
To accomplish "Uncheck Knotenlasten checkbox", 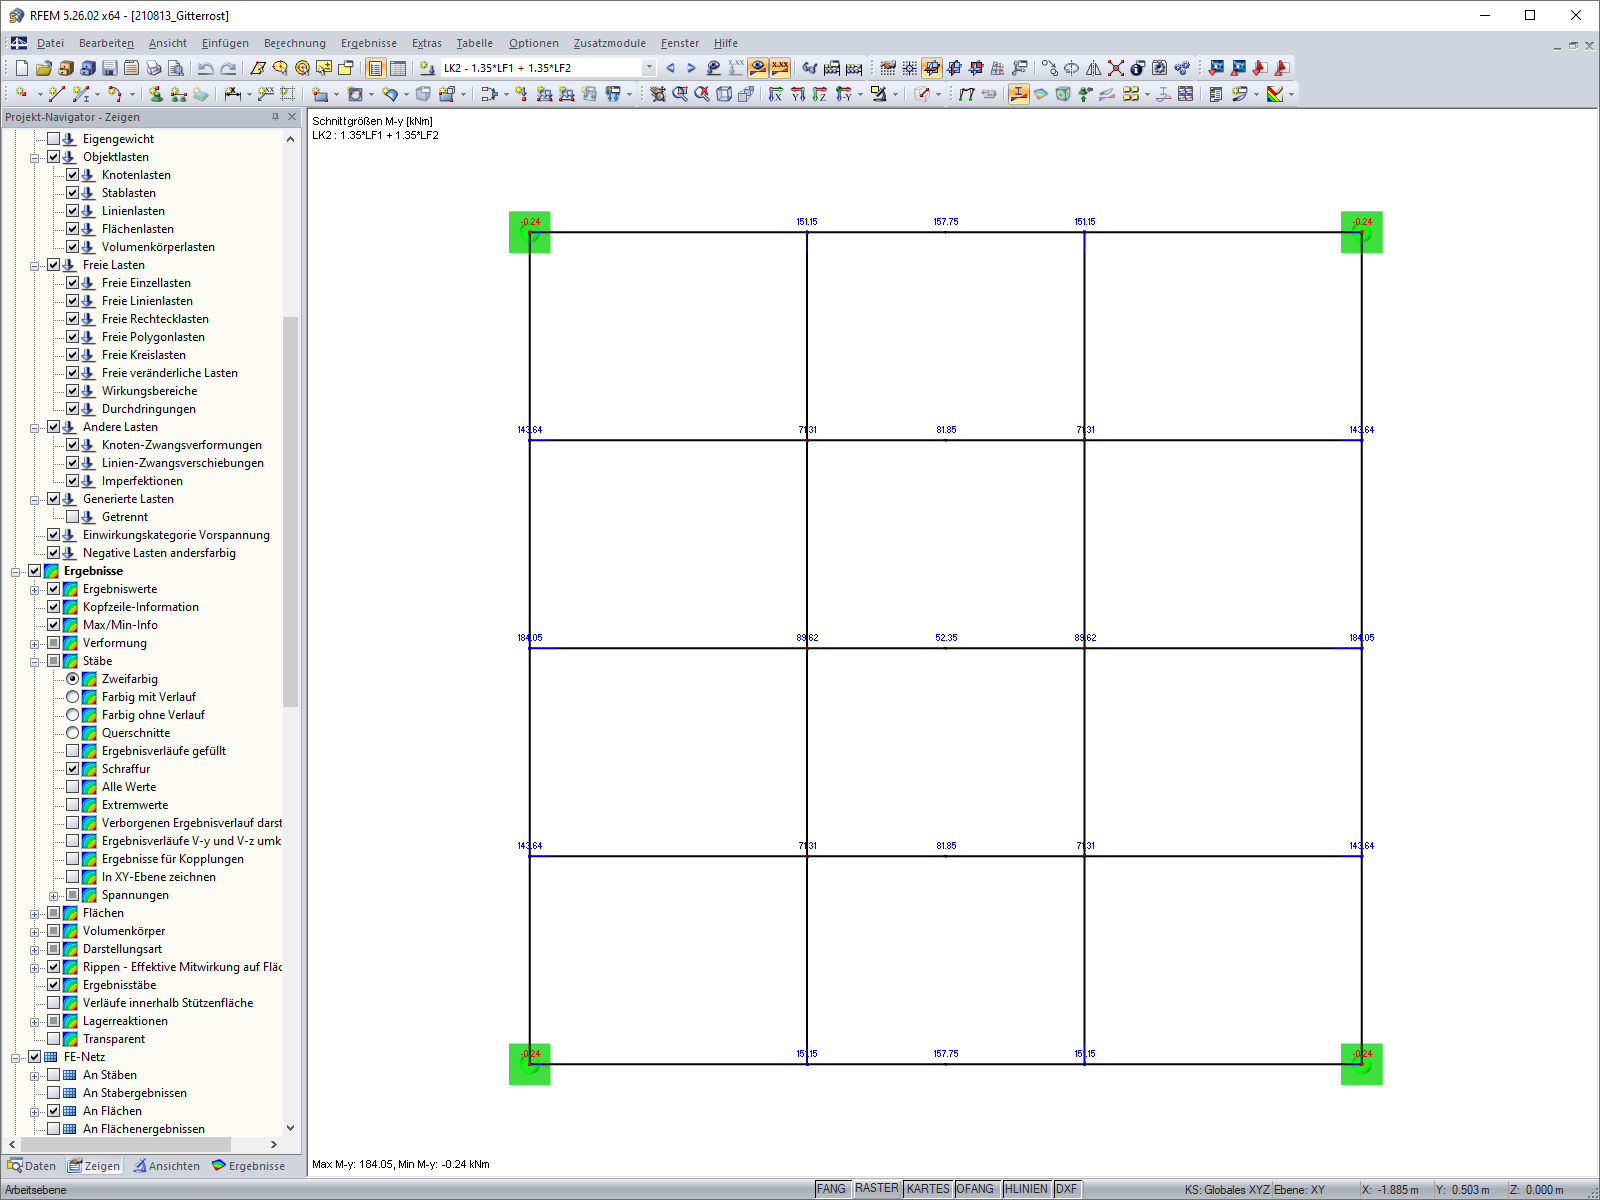I will (73, 175).
